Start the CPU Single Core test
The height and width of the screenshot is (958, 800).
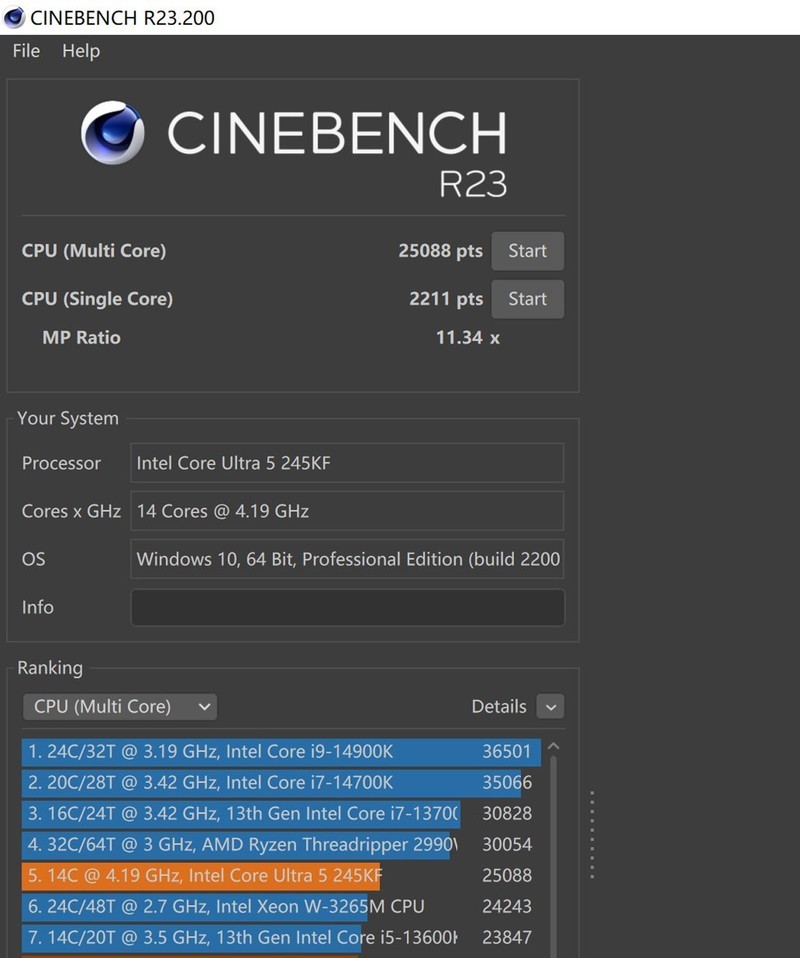[527, 299]
